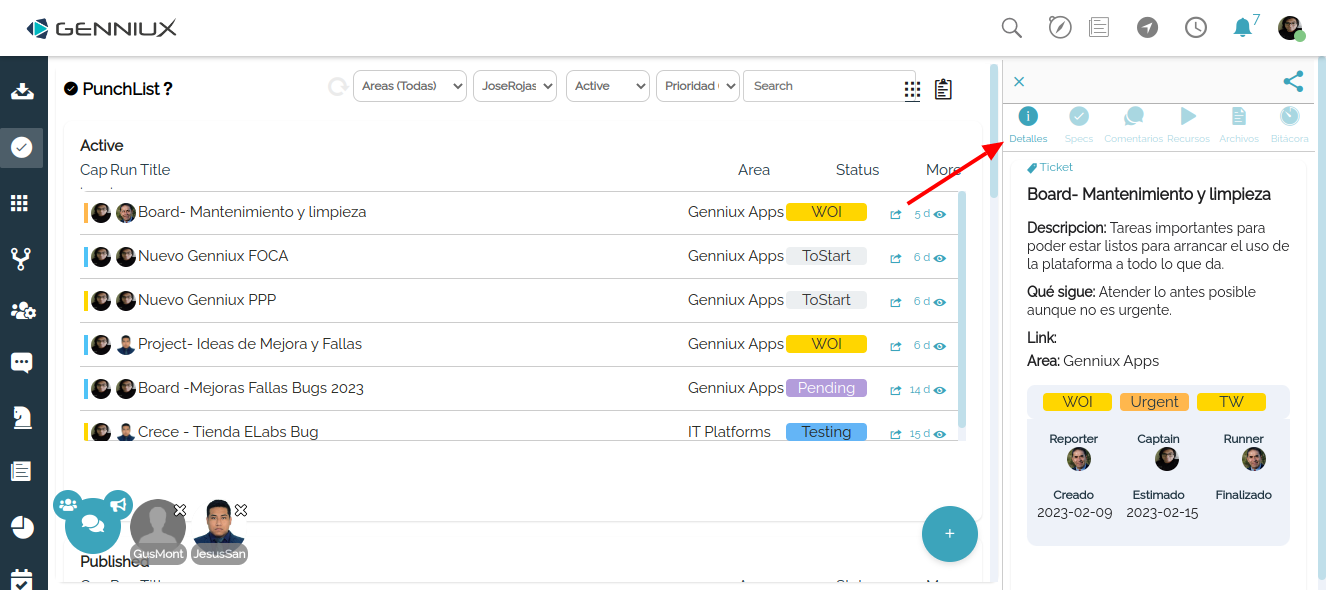Open the Nuevo Genniux PPP item

(207, 300)
